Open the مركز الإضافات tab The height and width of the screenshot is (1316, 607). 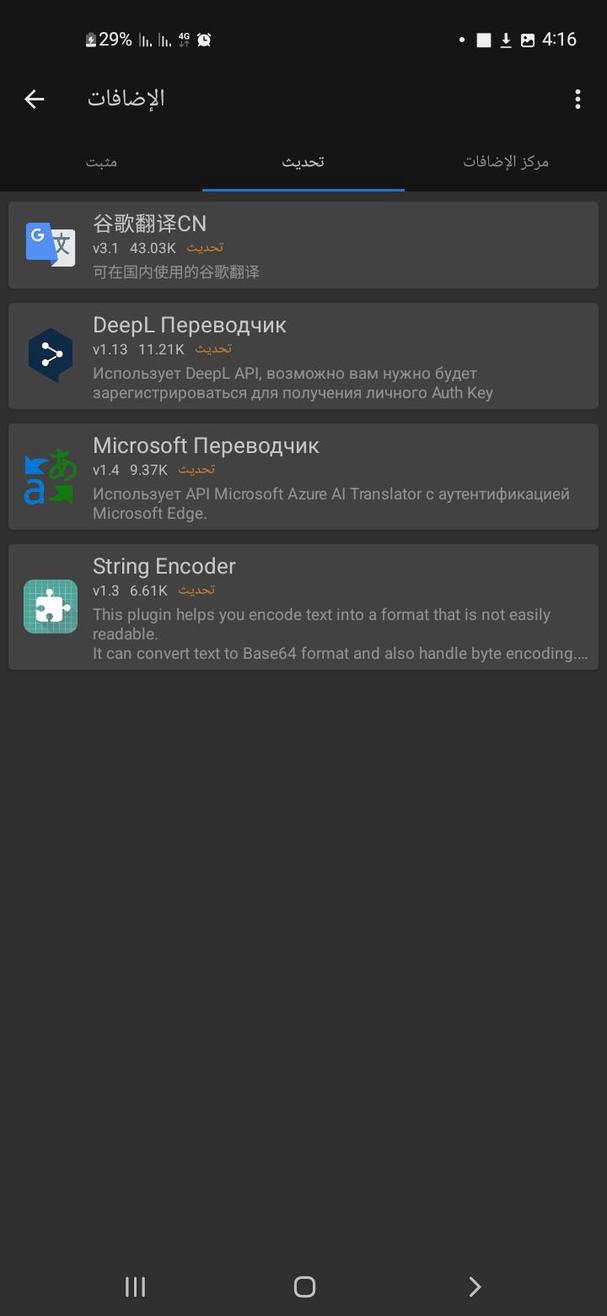(x=506, y=162)
